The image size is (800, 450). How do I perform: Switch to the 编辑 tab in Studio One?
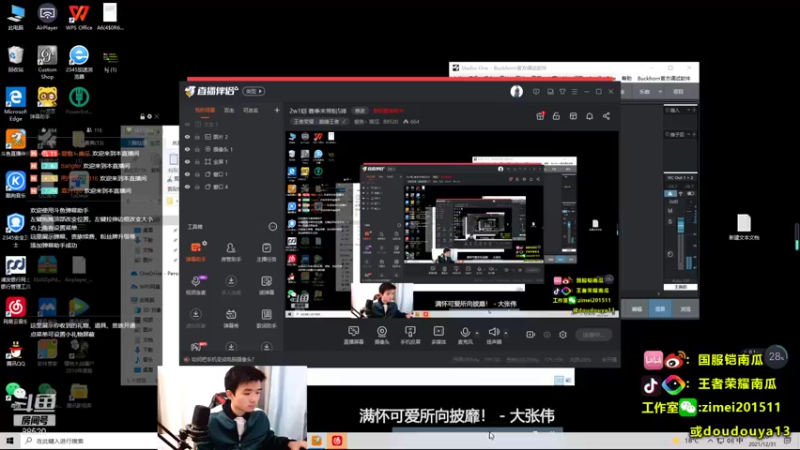pyautogui.click(x=637, y=309)
